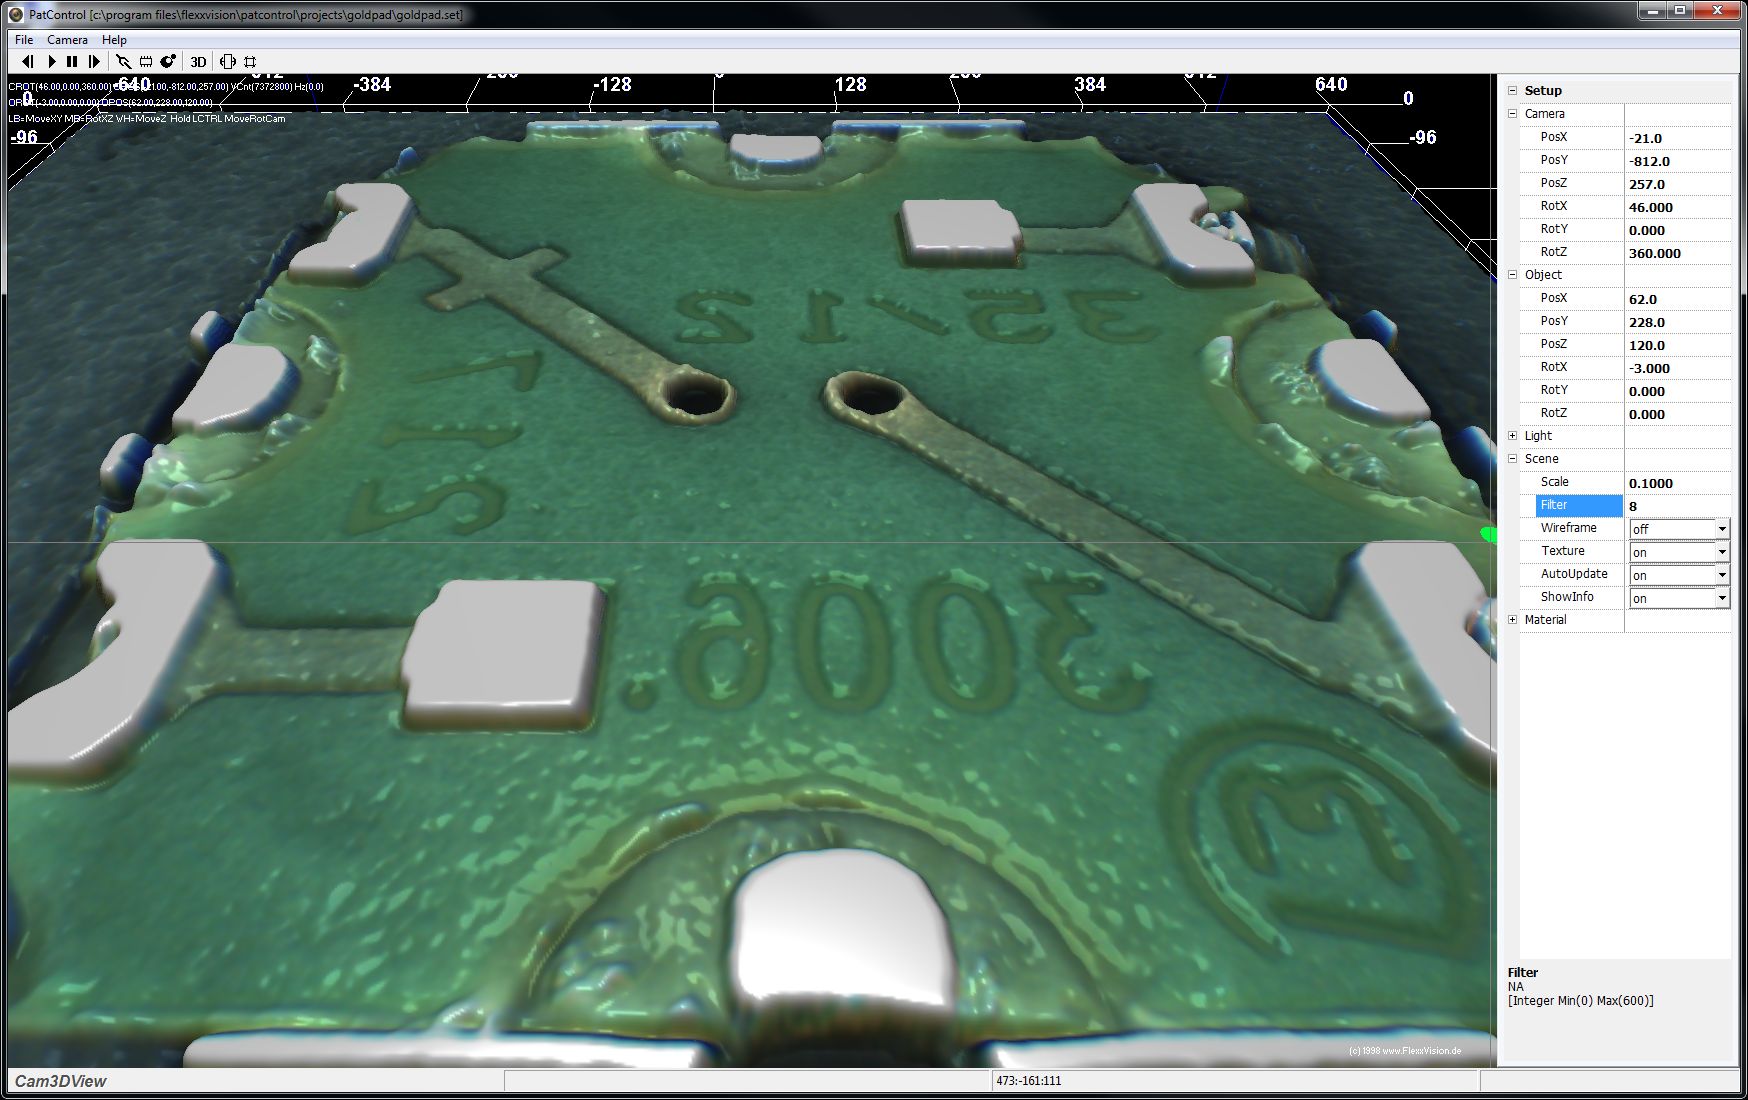This screenshot has height=1100, width=1748.
Task: Open the Wireframe dropdown
Action: (x=1722, y=529)
